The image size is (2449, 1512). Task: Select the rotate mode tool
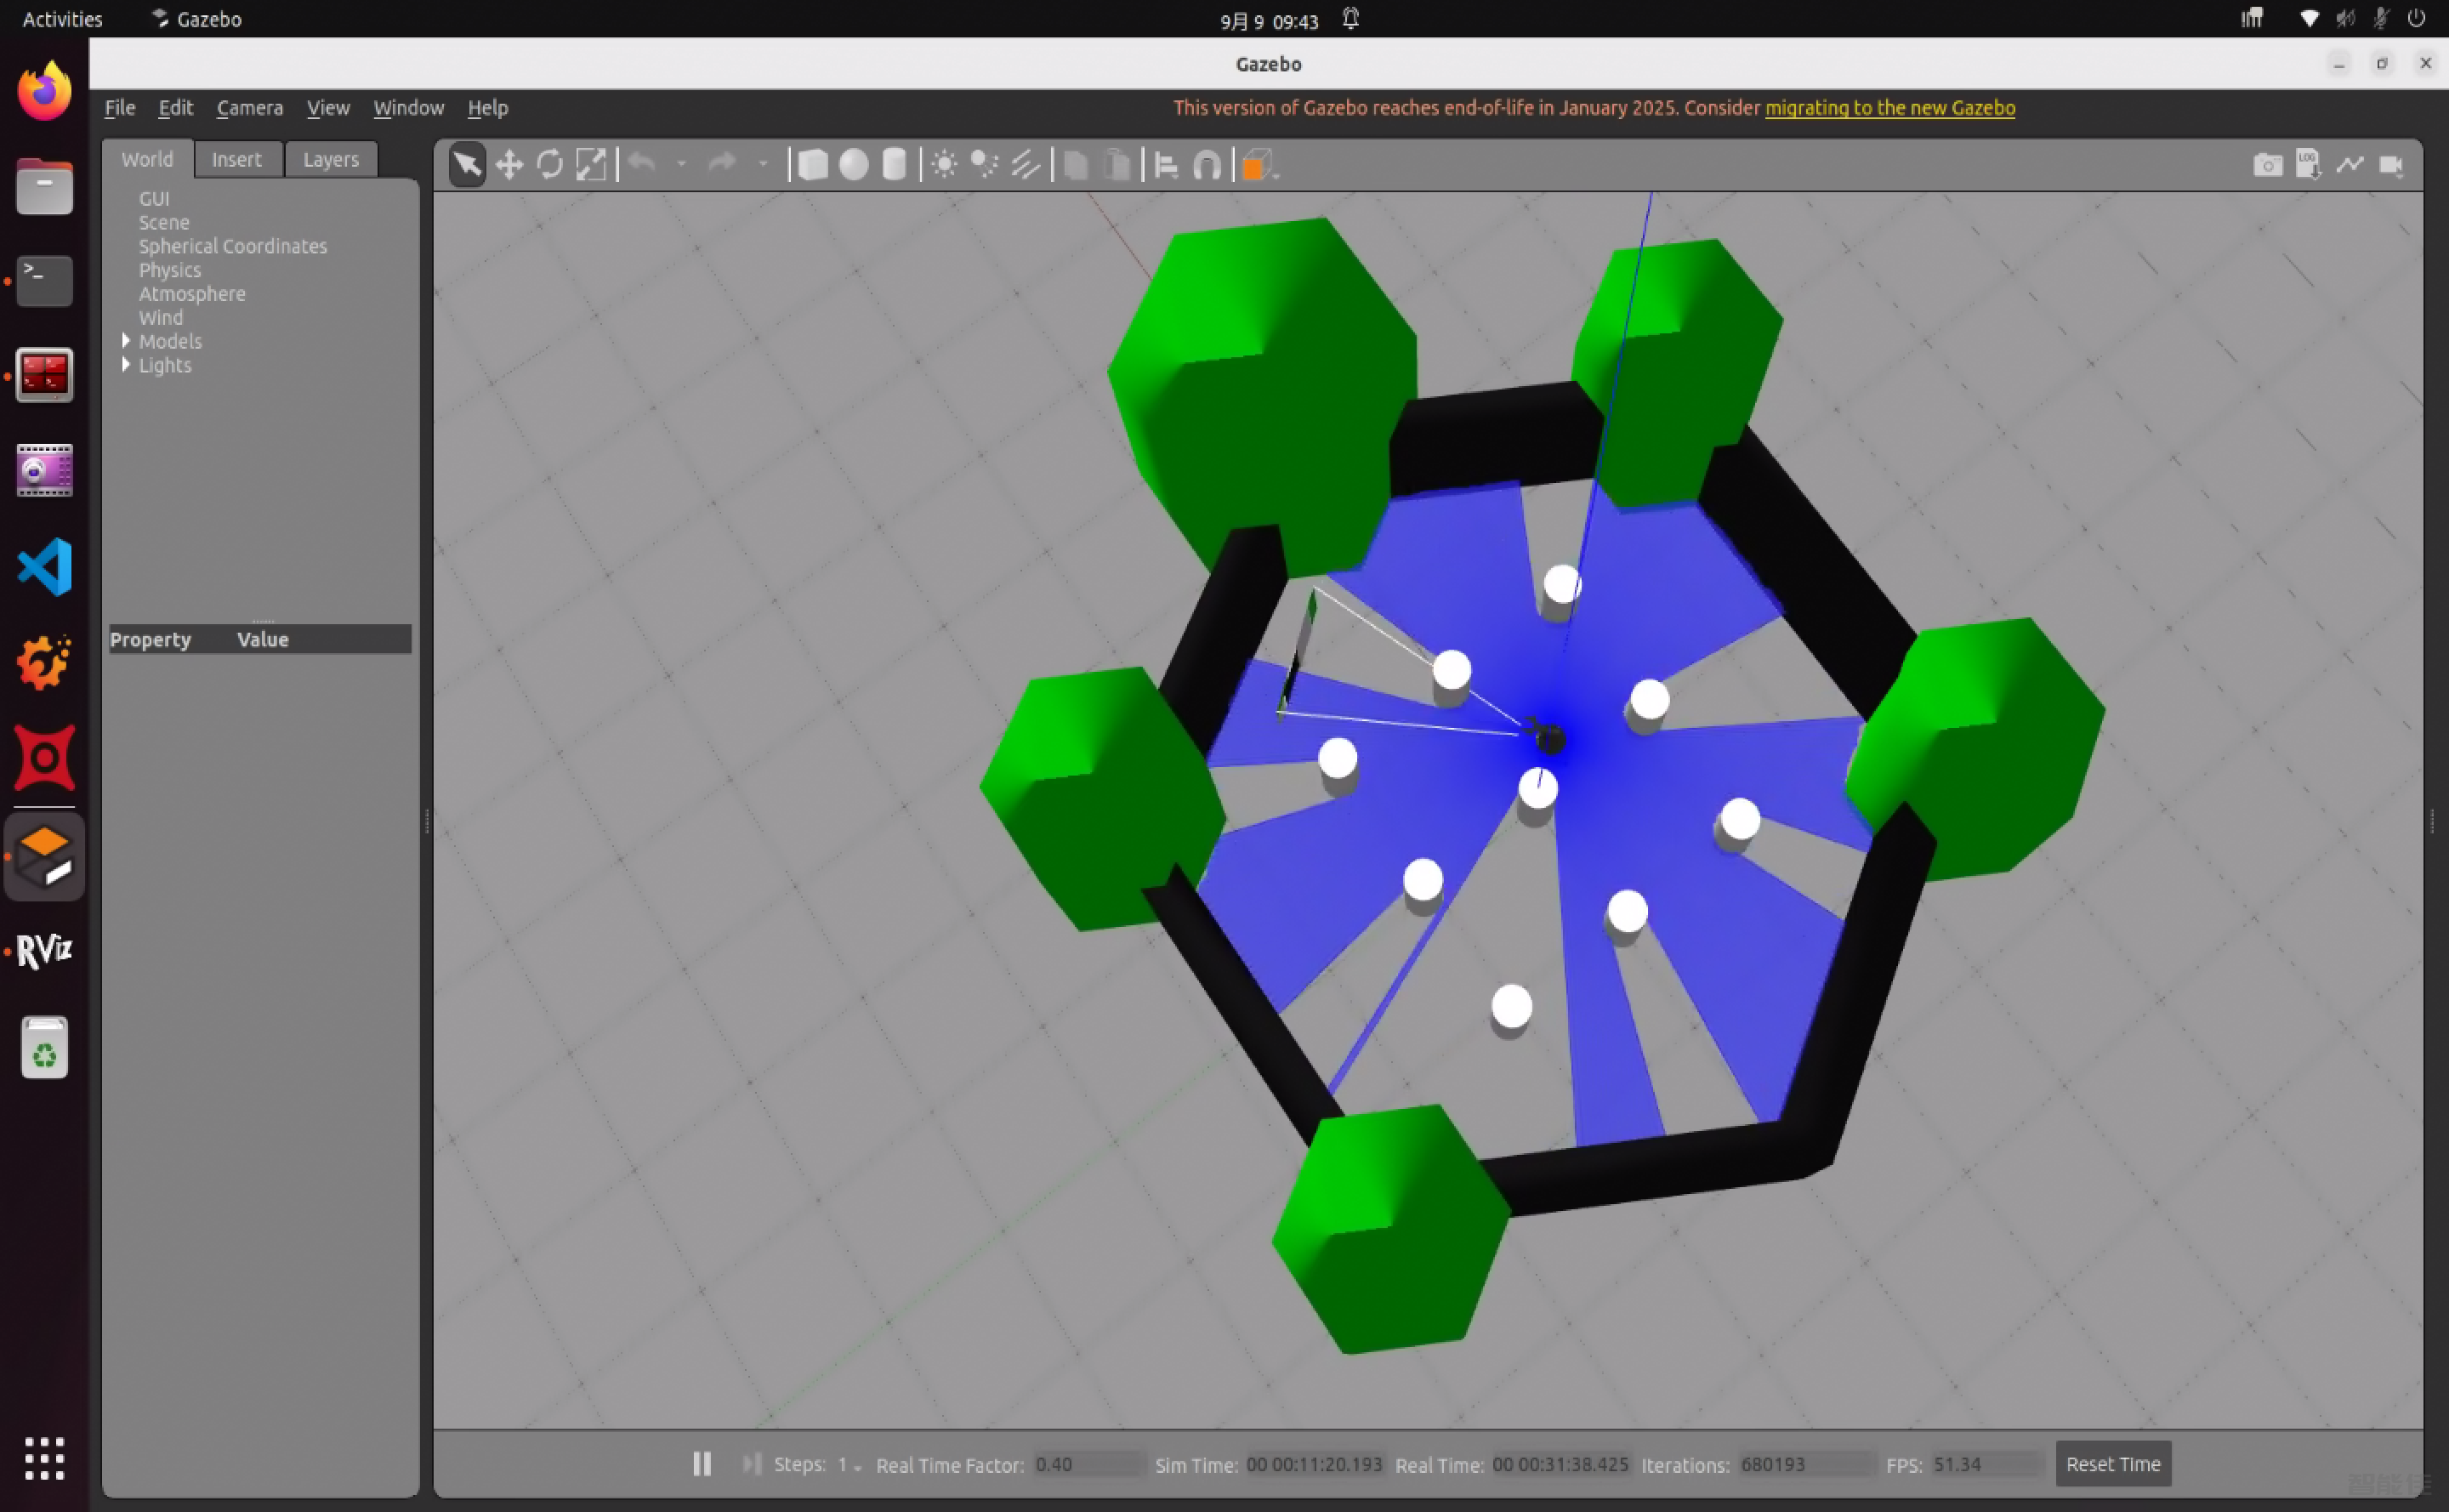coord(550,165)
